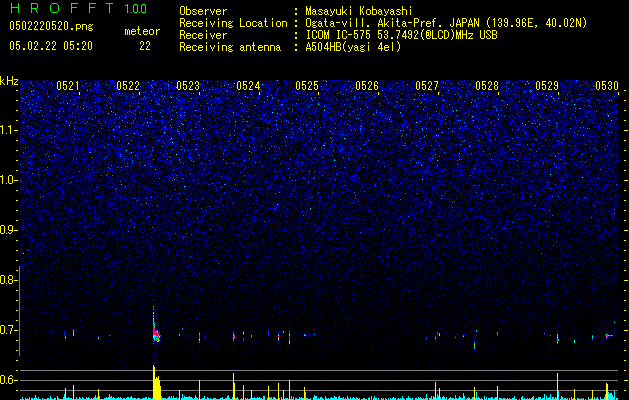Click the HROFFT 1.0.0 title text
The width and height of the screenshot is (629, 400).
[78, 8]
